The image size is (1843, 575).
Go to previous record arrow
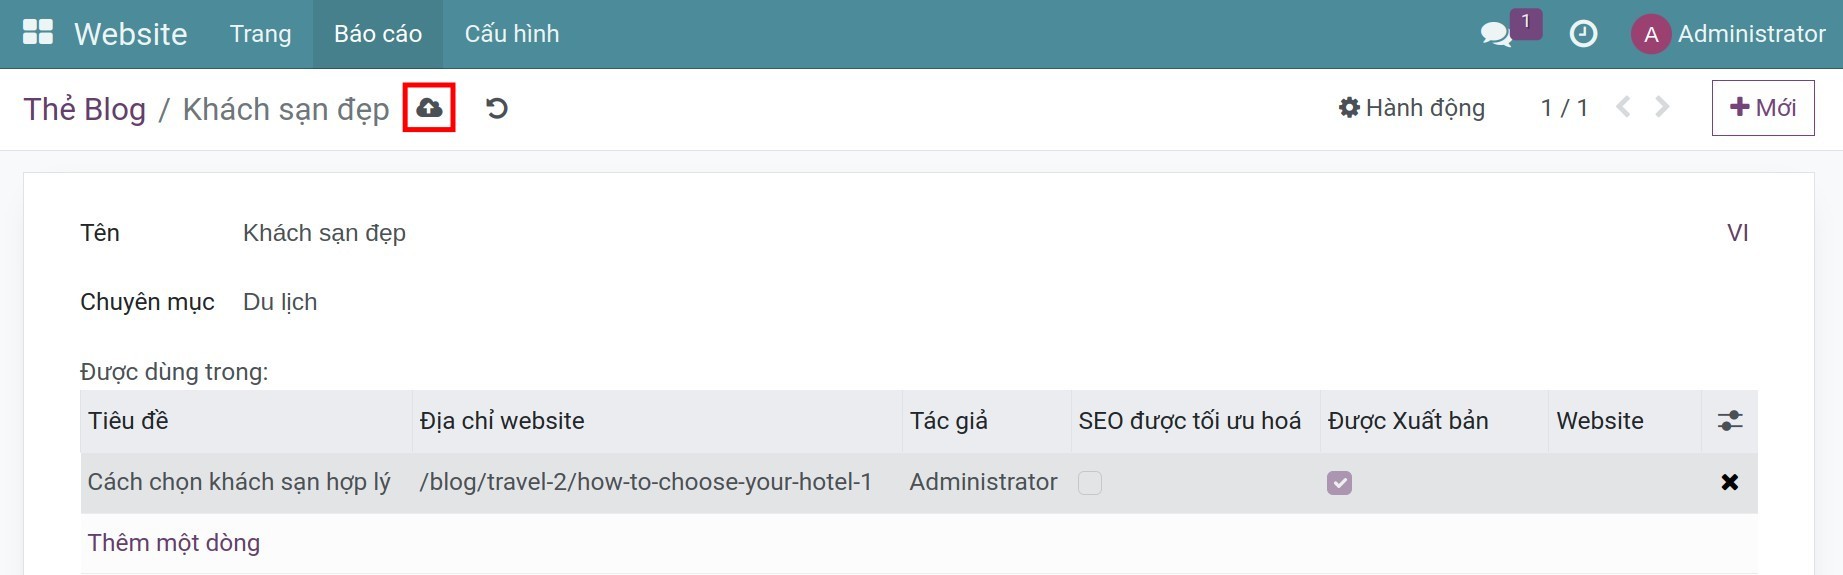(x=1623, y=107)
